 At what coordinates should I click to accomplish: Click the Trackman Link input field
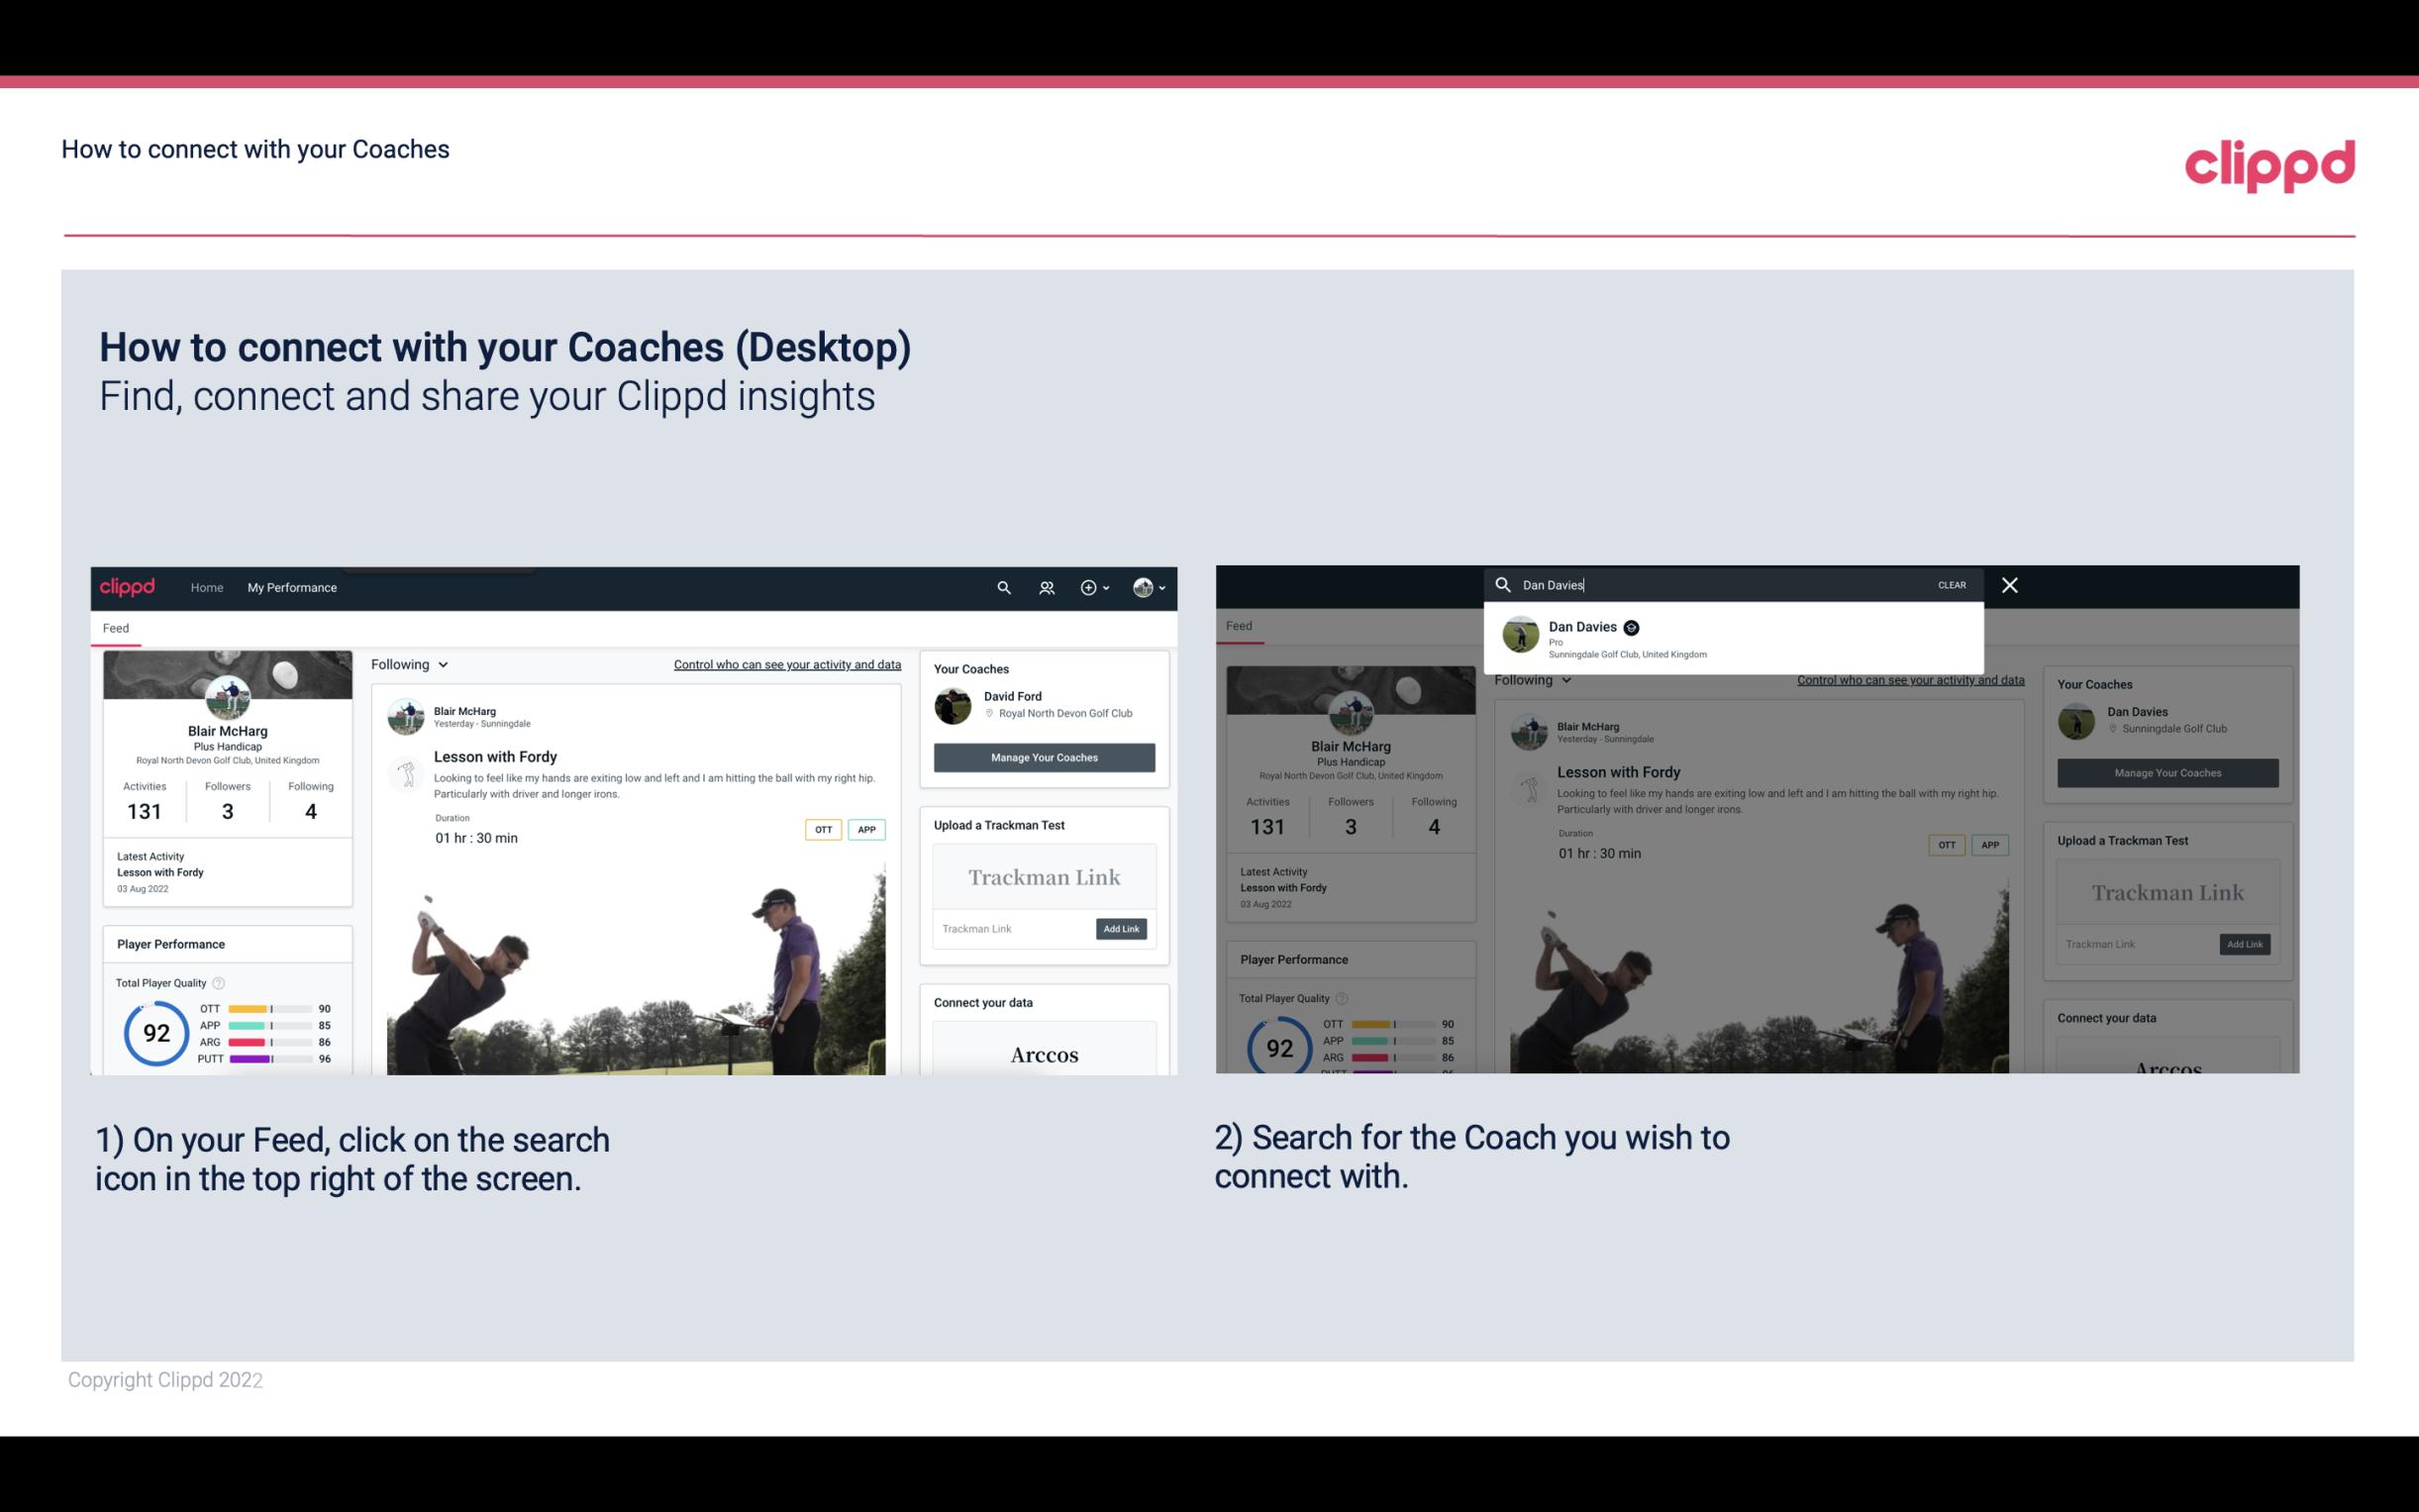pyautogui.click(x=1010, y=927)
